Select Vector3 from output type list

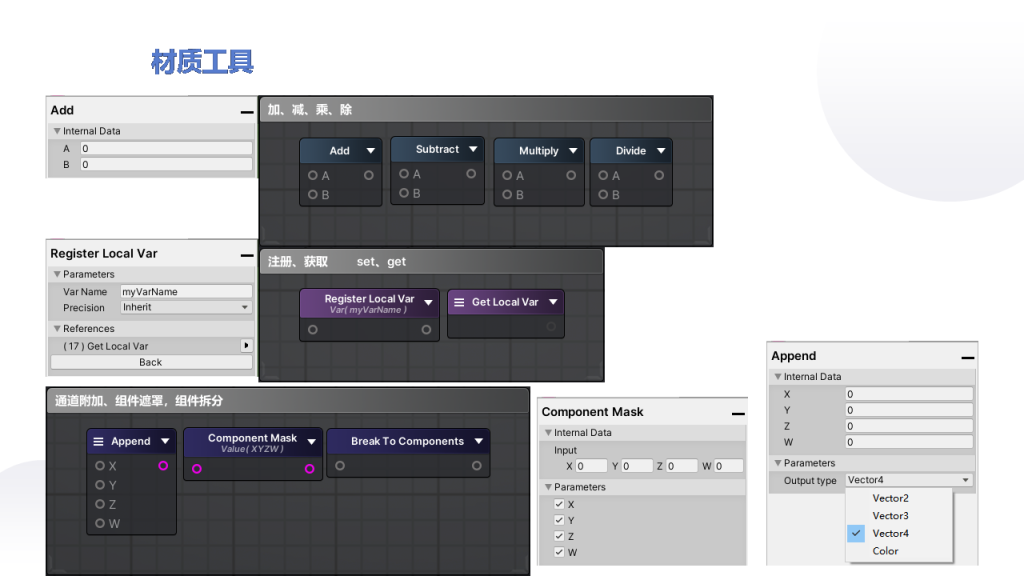pyautogui.click(x=890, y=516)
